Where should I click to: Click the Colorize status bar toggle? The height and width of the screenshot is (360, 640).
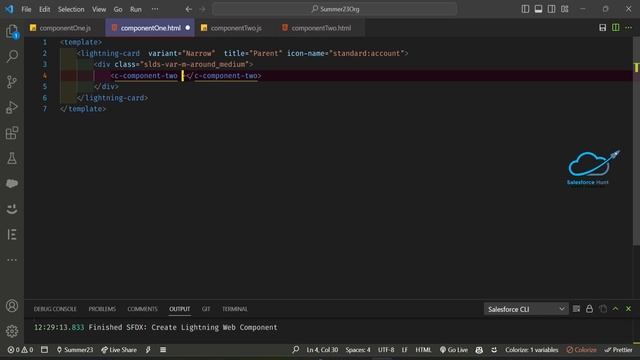581,350
